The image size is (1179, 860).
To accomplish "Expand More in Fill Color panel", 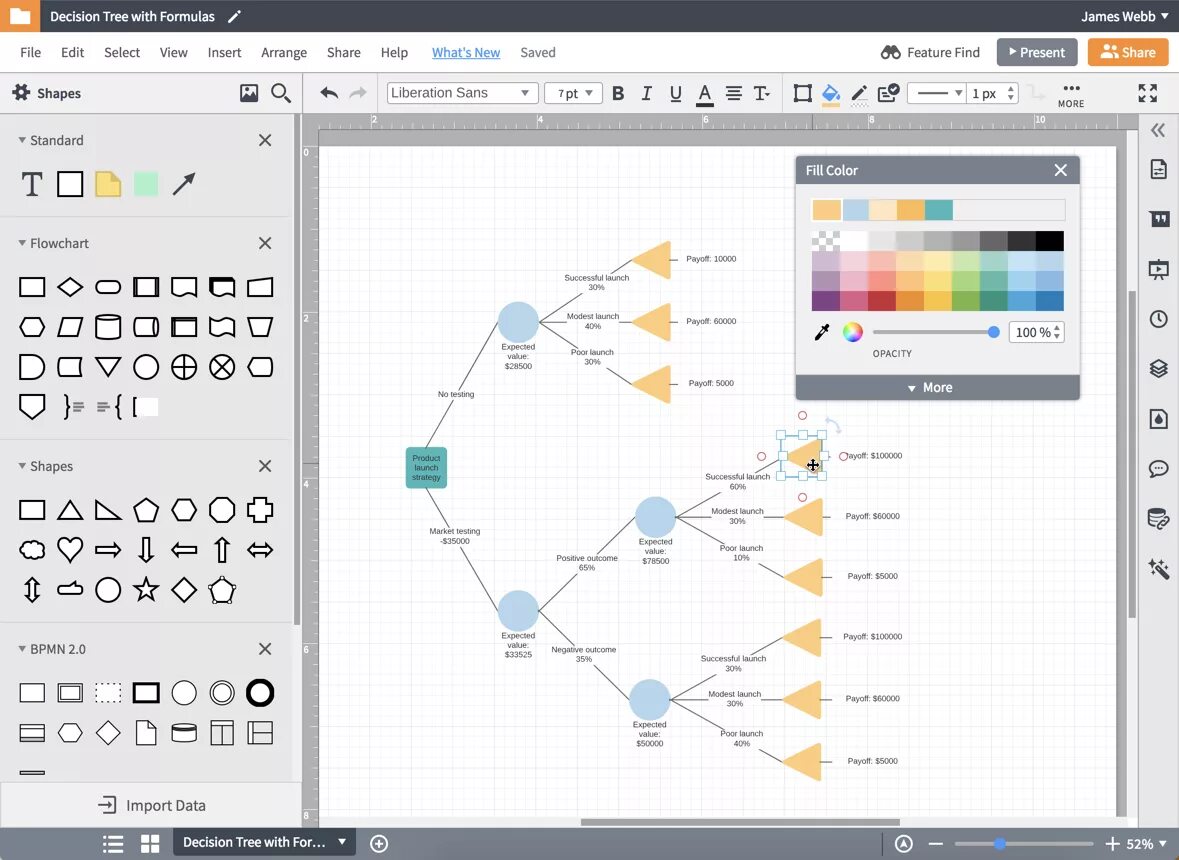I will pyautogui.click(x=937, y=387).
